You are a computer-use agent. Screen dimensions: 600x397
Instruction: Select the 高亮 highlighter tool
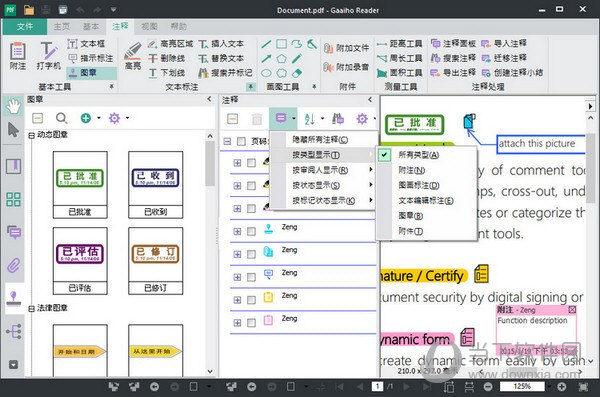tap(133, 56)
